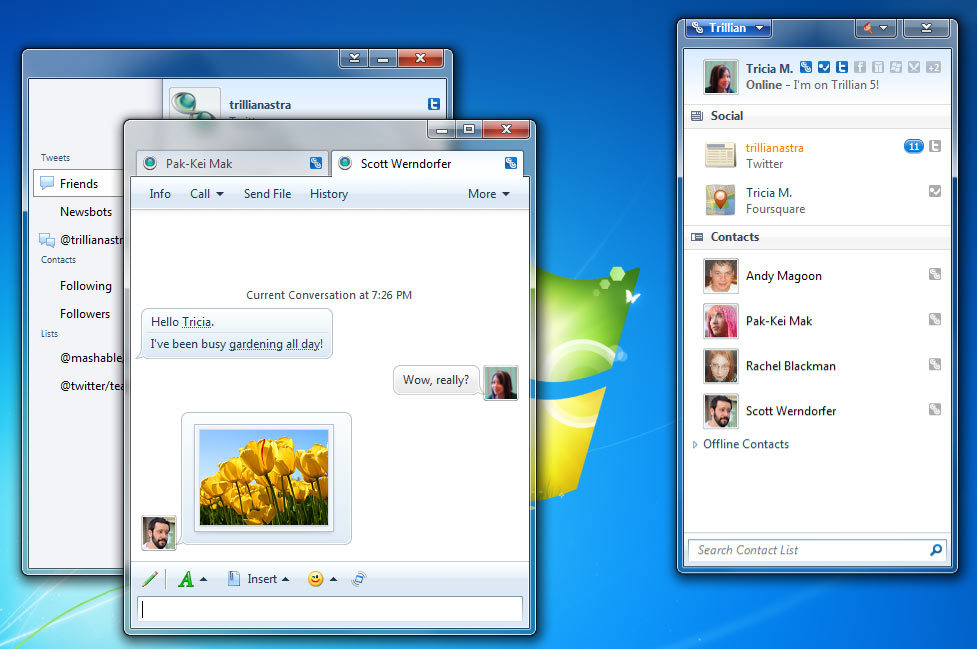
Task: Click the message input field
Action: (330, 609)
